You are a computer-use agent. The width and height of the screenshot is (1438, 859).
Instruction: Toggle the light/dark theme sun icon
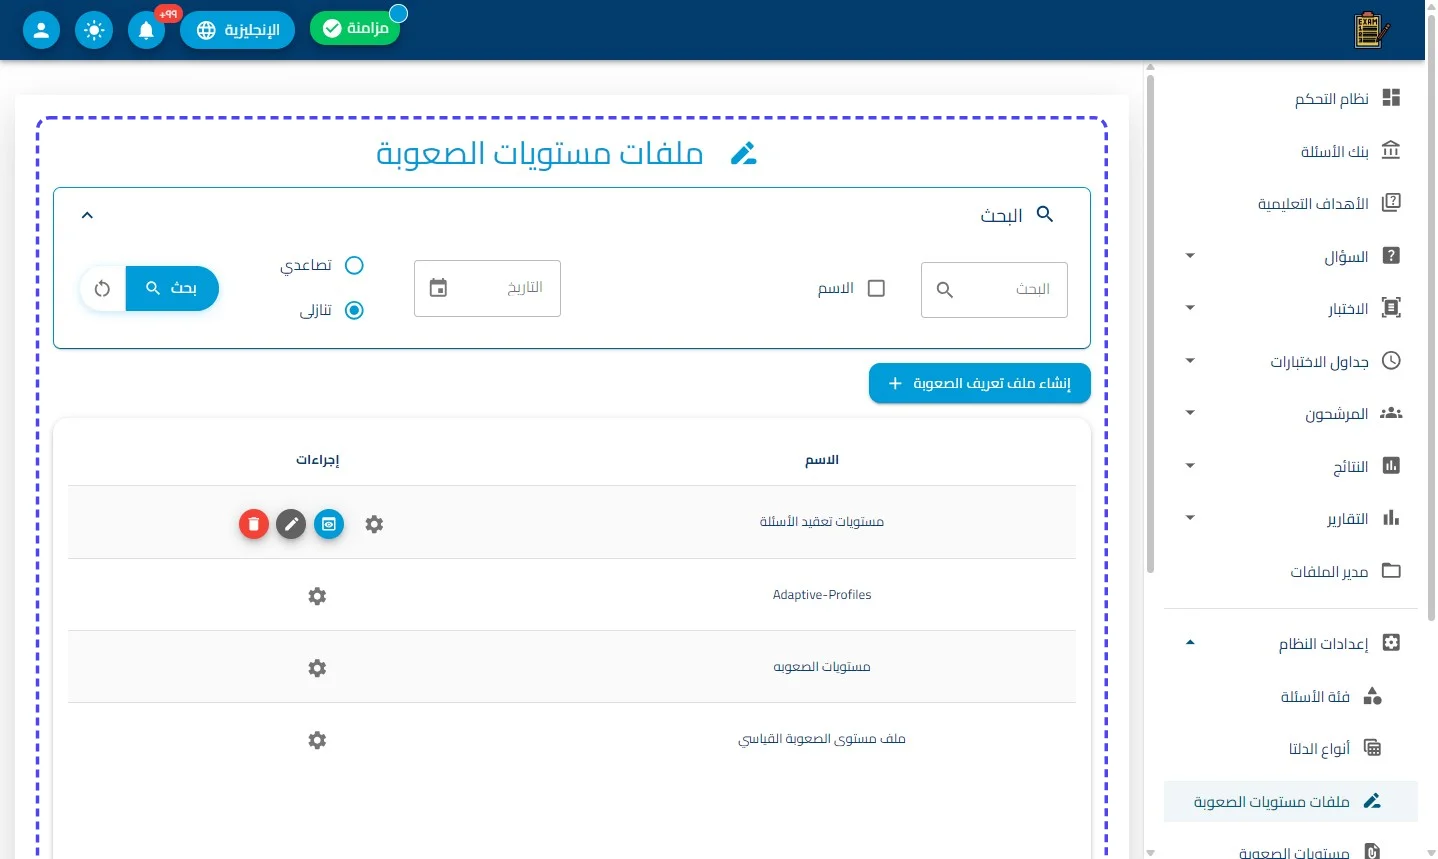pos(94,30)
